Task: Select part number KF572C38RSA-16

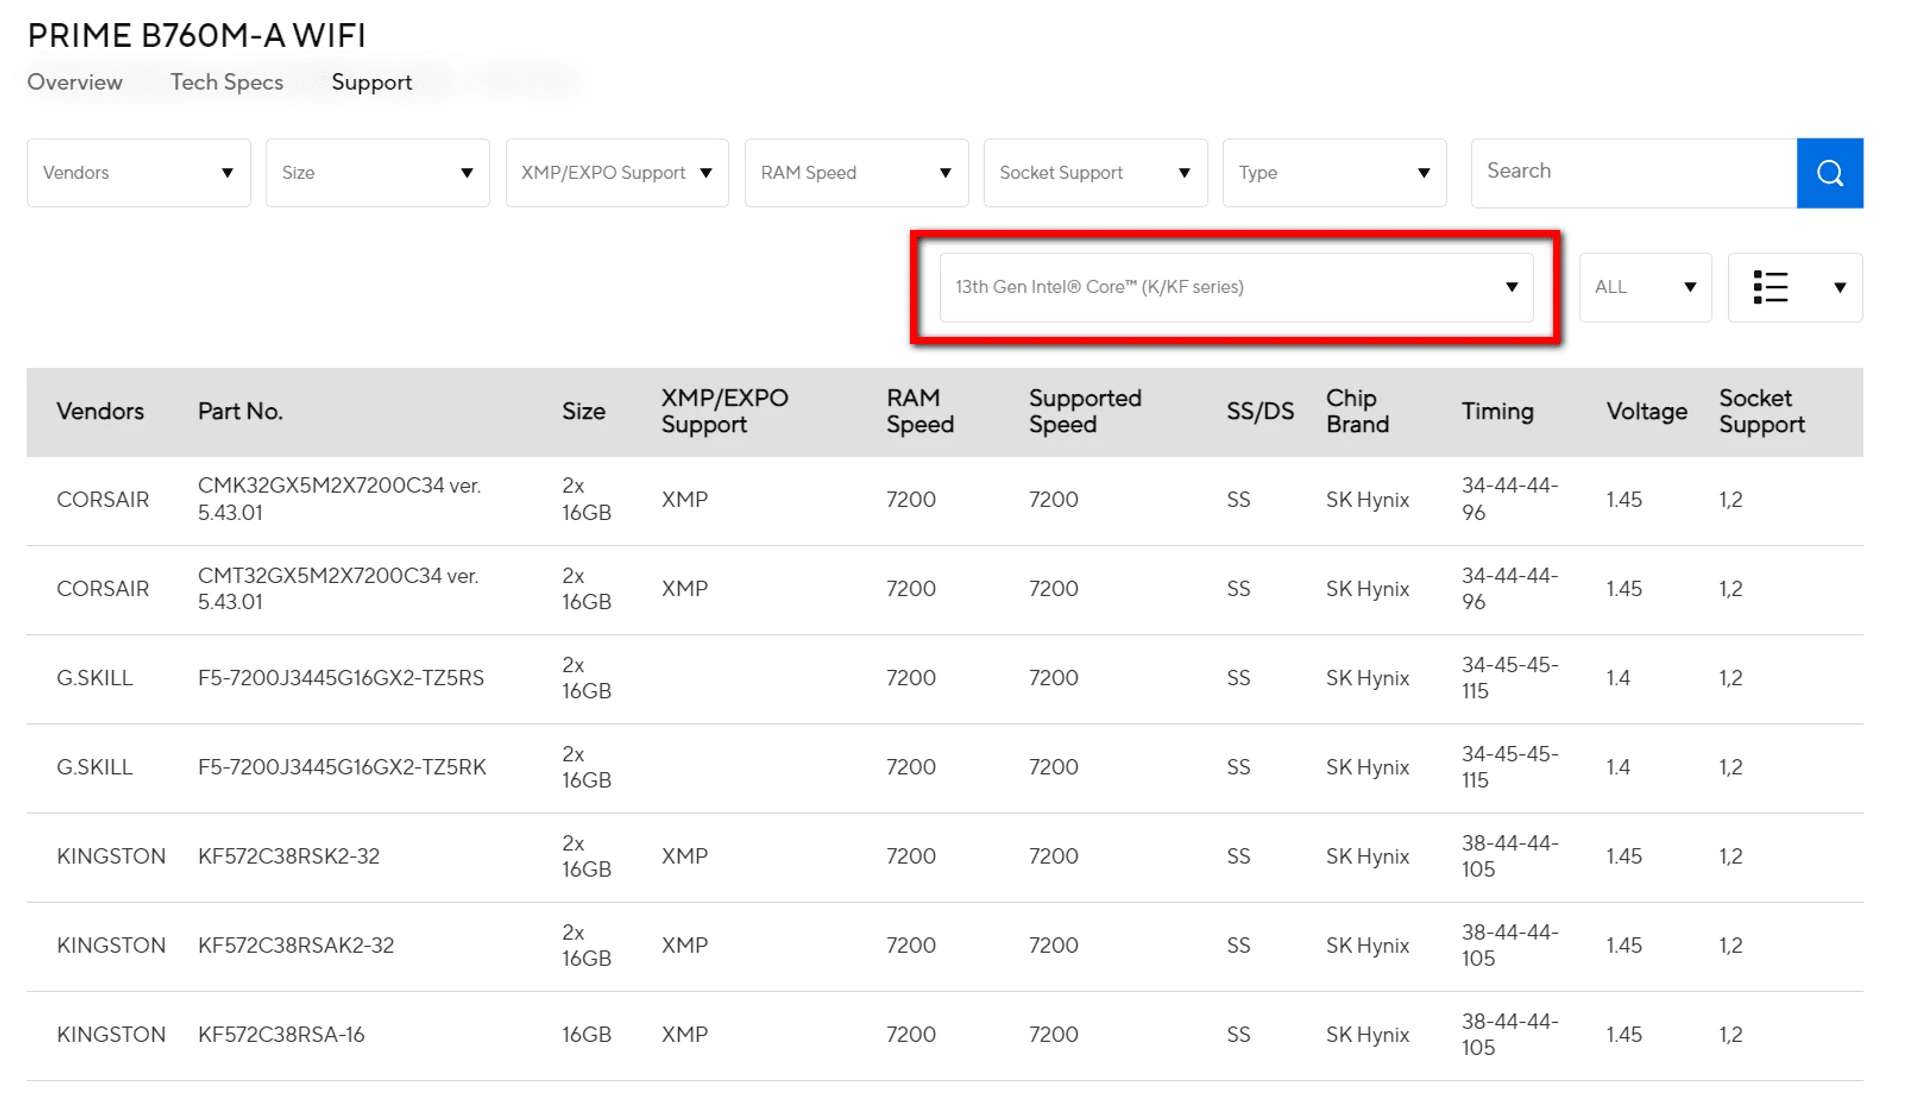Action: click(281, 1034)
